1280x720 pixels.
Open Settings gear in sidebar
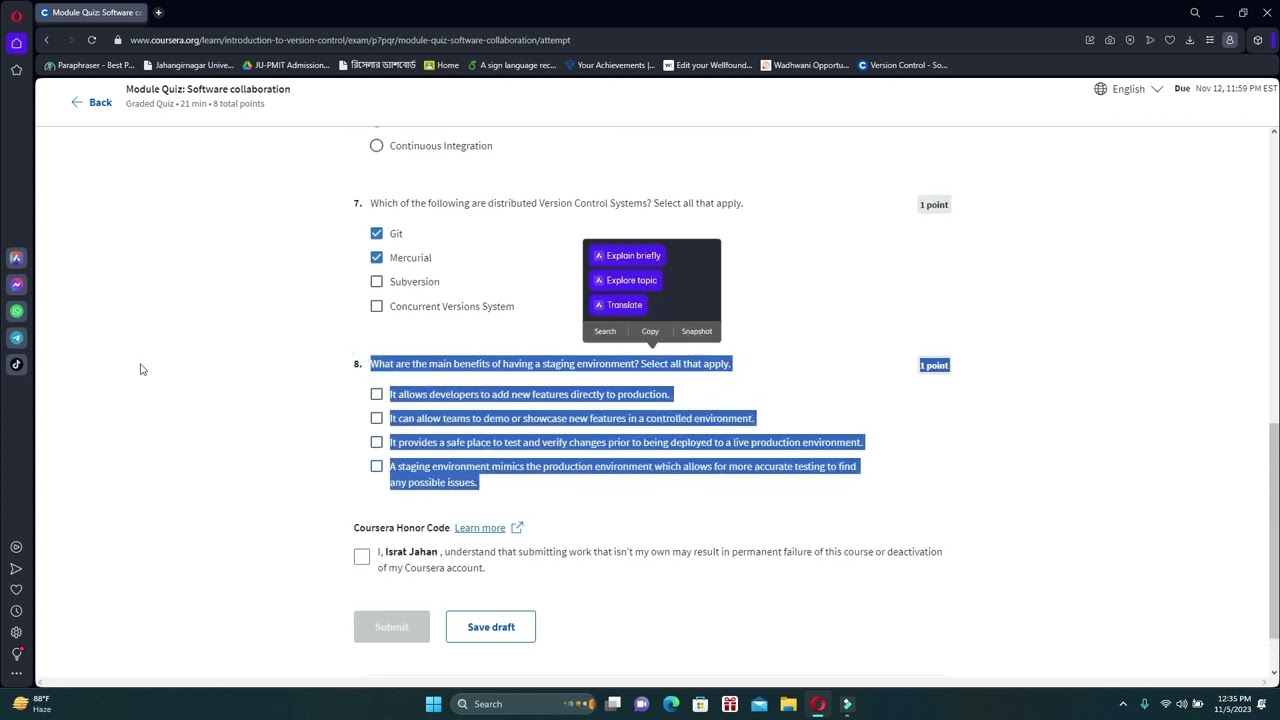coord(16,632)
